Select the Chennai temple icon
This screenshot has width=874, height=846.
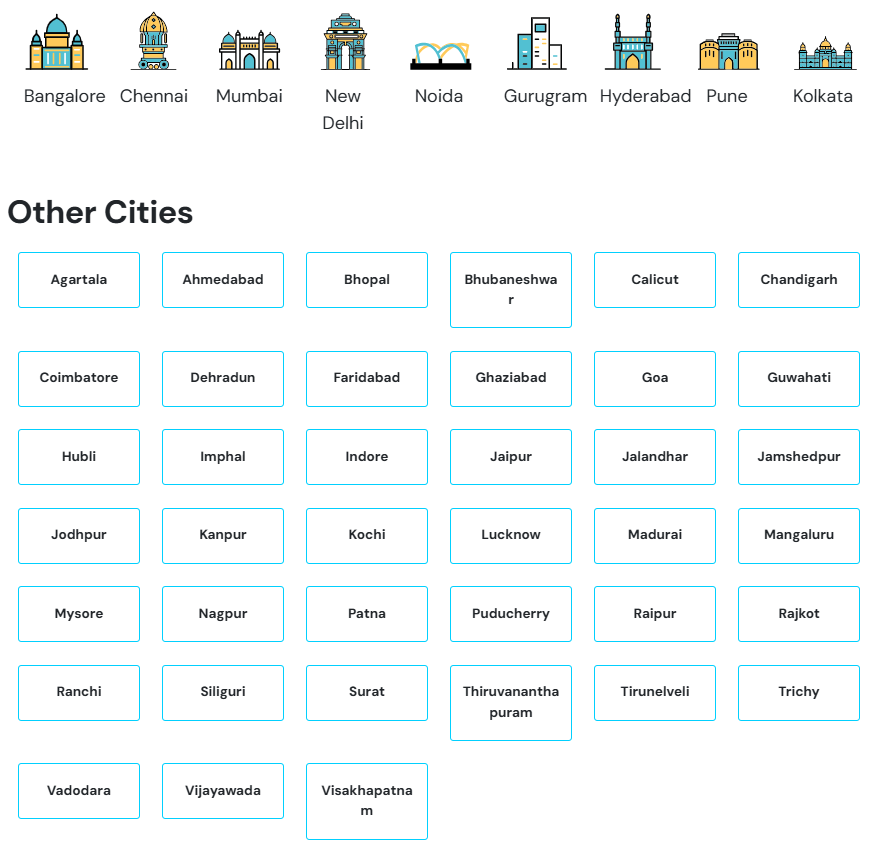click(153, 42)
